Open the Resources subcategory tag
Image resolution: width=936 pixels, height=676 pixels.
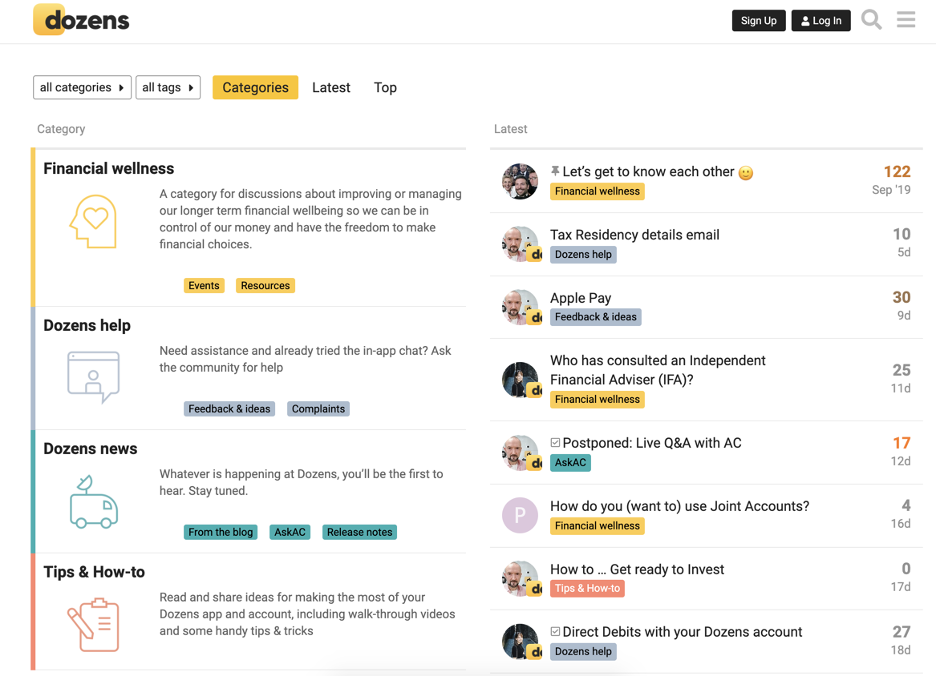click(x=265, y=285)
